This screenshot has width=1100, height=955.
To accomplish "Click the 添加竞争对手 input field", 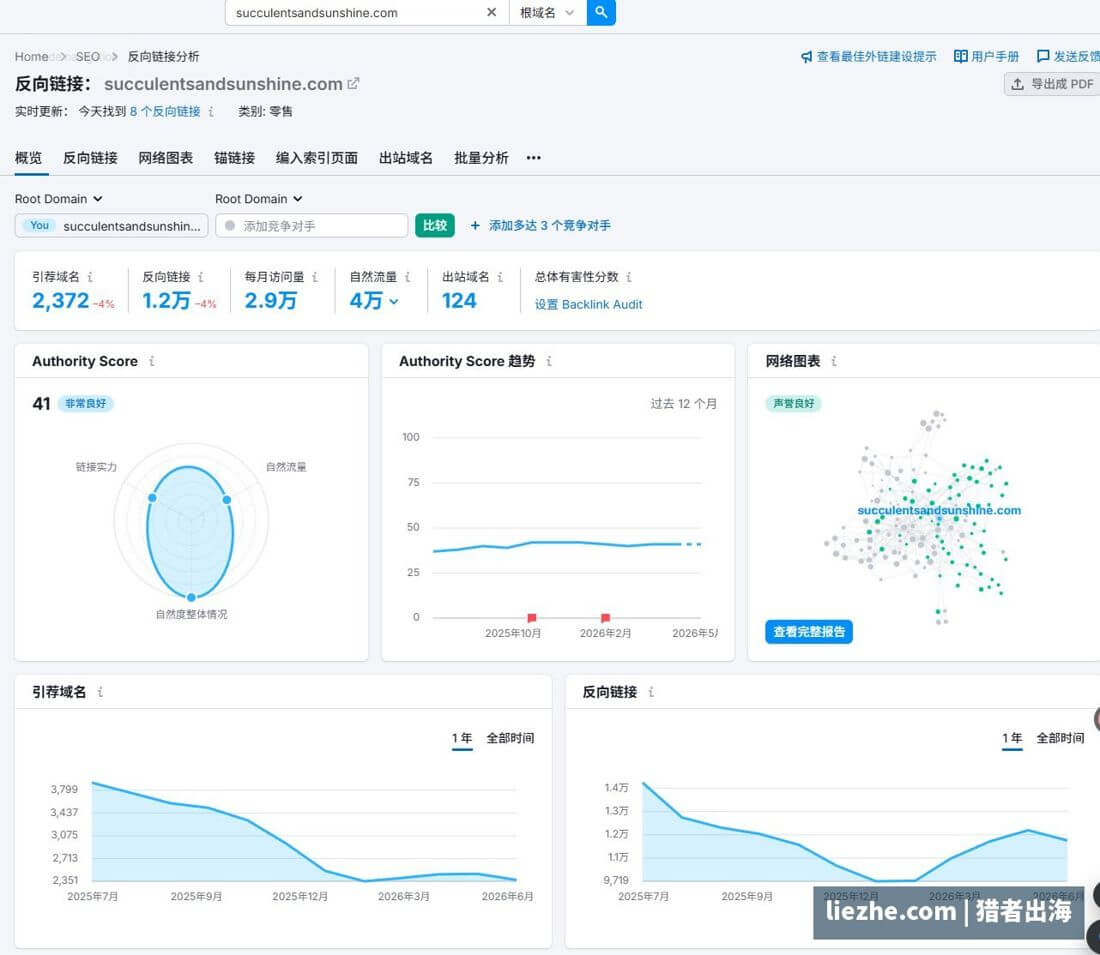I will (x=311, y=226).
